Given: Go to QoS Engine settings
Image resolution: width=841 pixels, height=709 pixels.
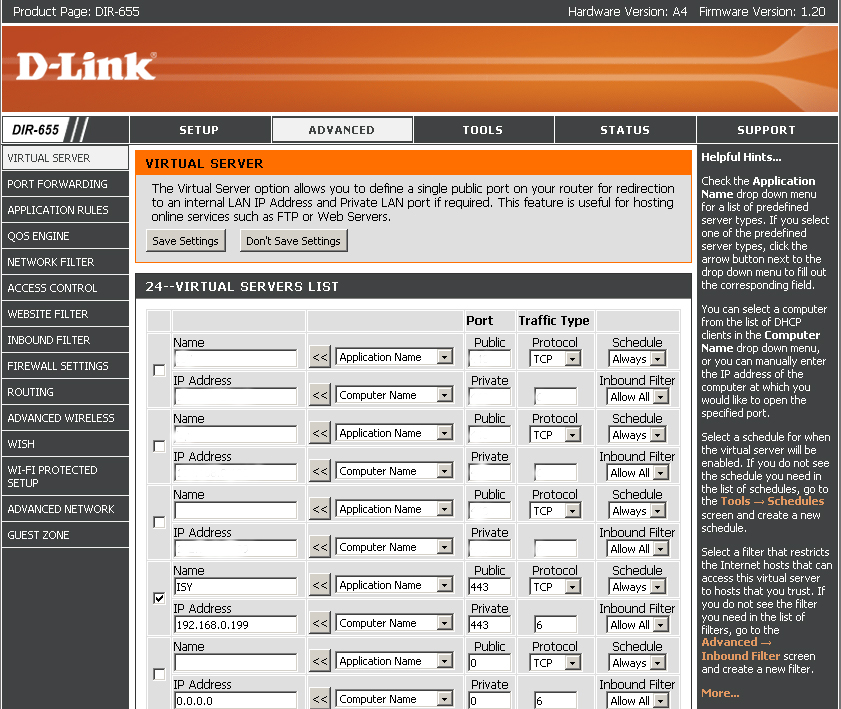Looking at the screenshot, I should coord(65,236).
